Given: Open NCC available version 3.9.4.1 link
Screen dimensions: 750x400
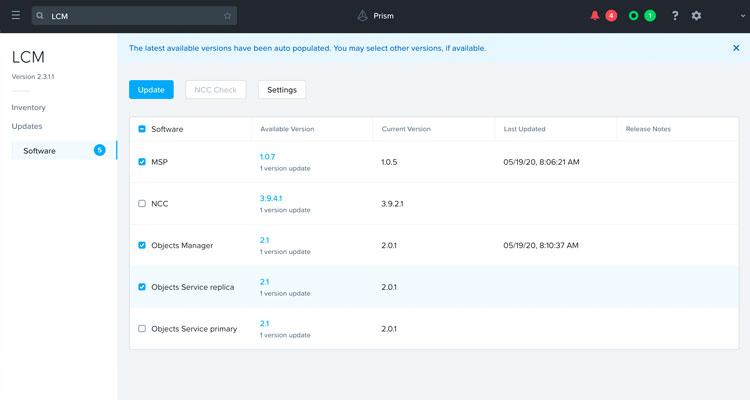Looking at the screenshot, I should click(x=271, y=198).
